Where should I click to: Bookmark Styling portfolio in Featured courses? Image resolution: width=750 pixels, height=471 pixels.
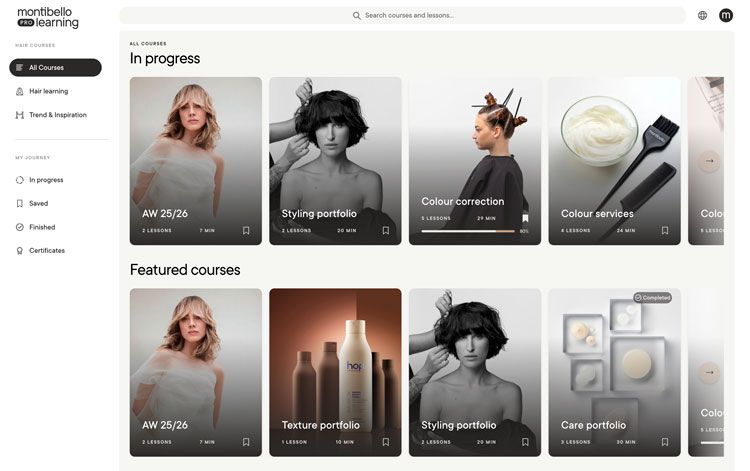(x=525, y=442)
